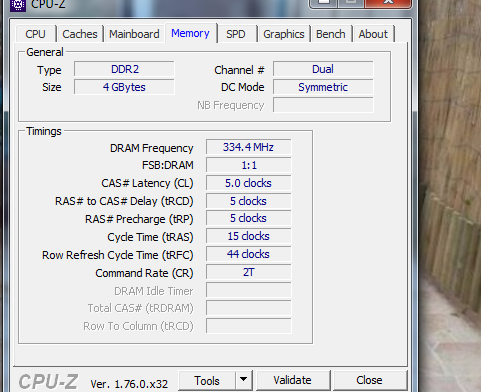Click the DRAM Frequency label

152,148
